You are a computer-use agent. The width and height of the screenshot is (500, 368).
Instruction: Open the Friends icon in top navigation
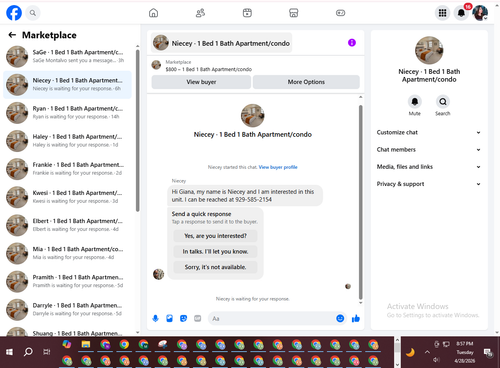coord(200,13)
